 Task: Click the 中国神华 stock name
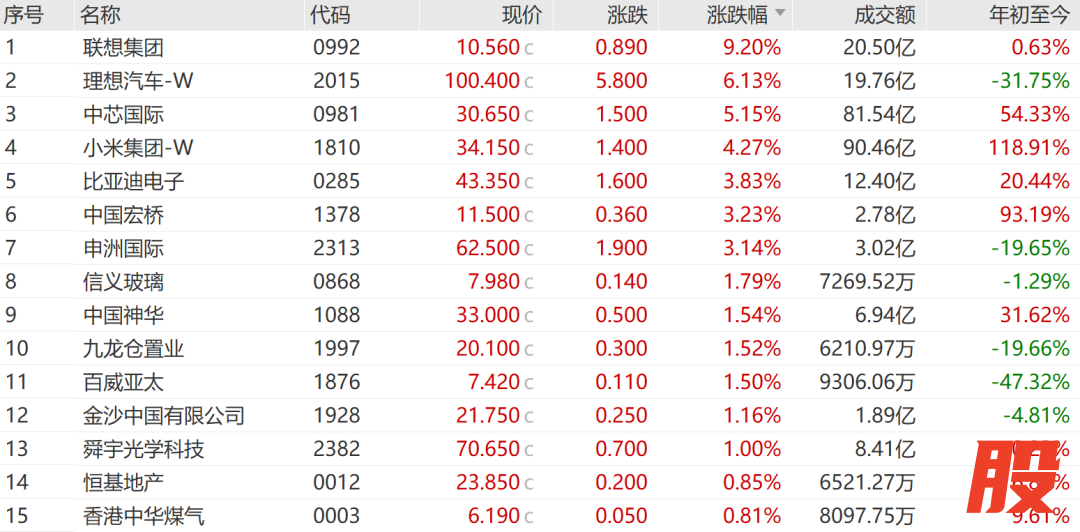123,315
